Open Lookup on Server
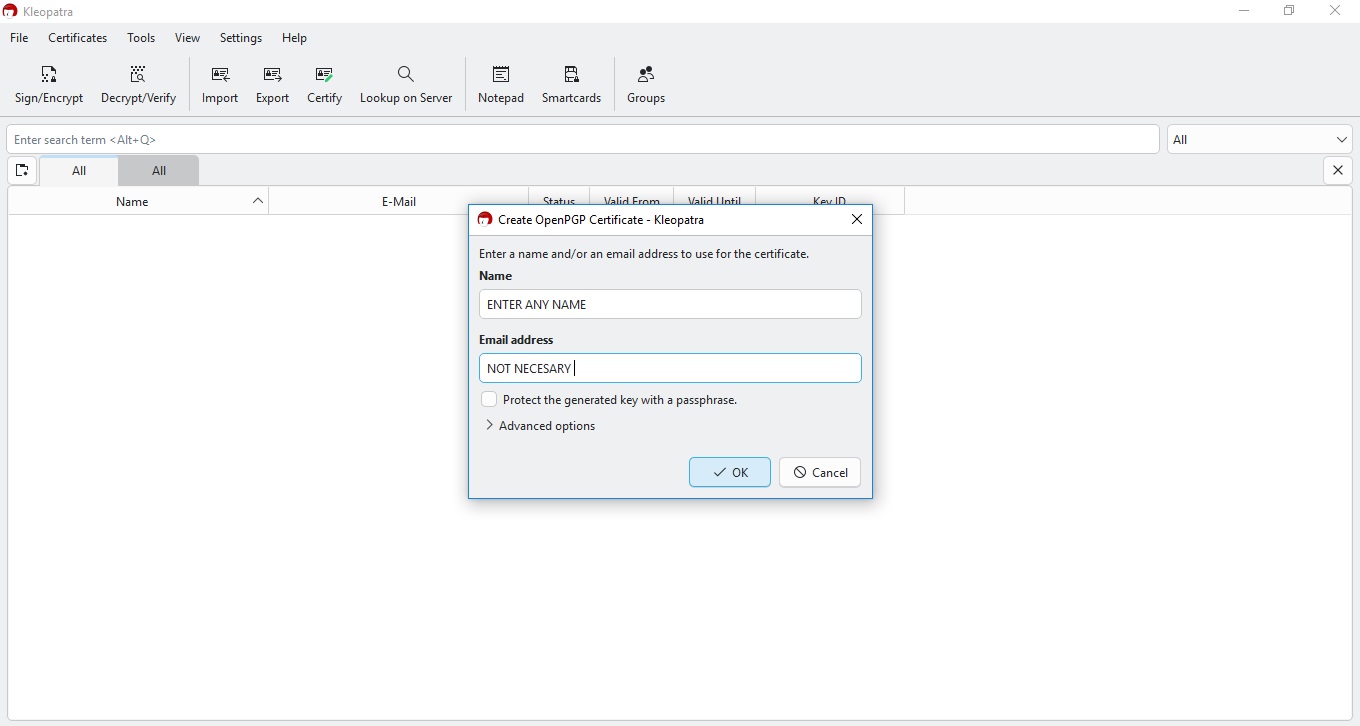The image size is (1360, 726). pyautogui.click(x=406, y=85)
